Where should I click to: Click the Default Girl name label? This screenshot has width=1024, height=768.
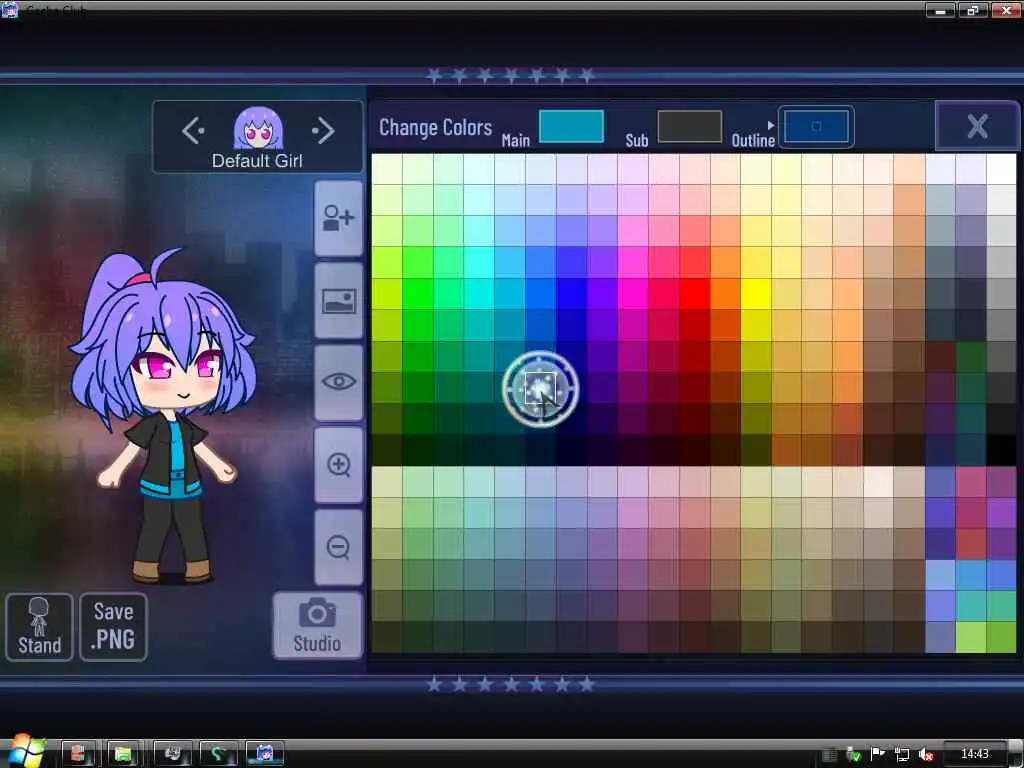coord(257,161)
